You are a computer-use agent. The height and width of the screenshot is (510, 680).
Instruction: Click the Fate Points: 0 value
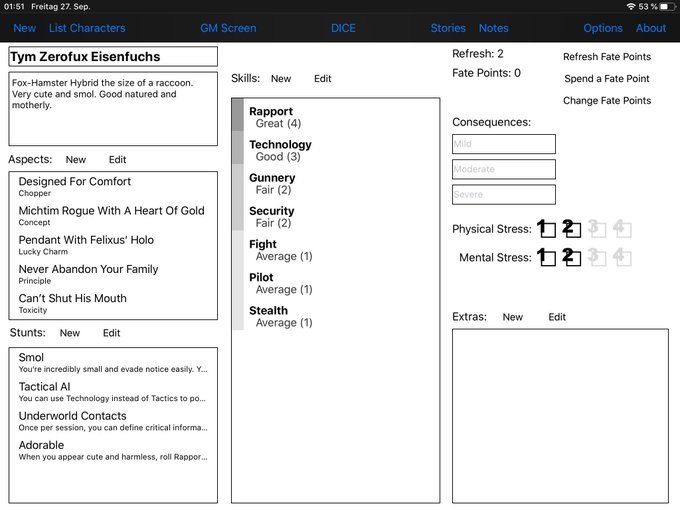click(486, 73)
